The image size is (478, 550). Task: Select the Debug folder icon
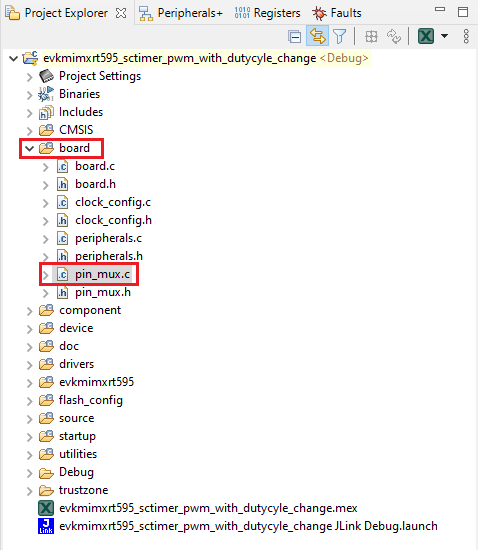click(x=46, y=472)
